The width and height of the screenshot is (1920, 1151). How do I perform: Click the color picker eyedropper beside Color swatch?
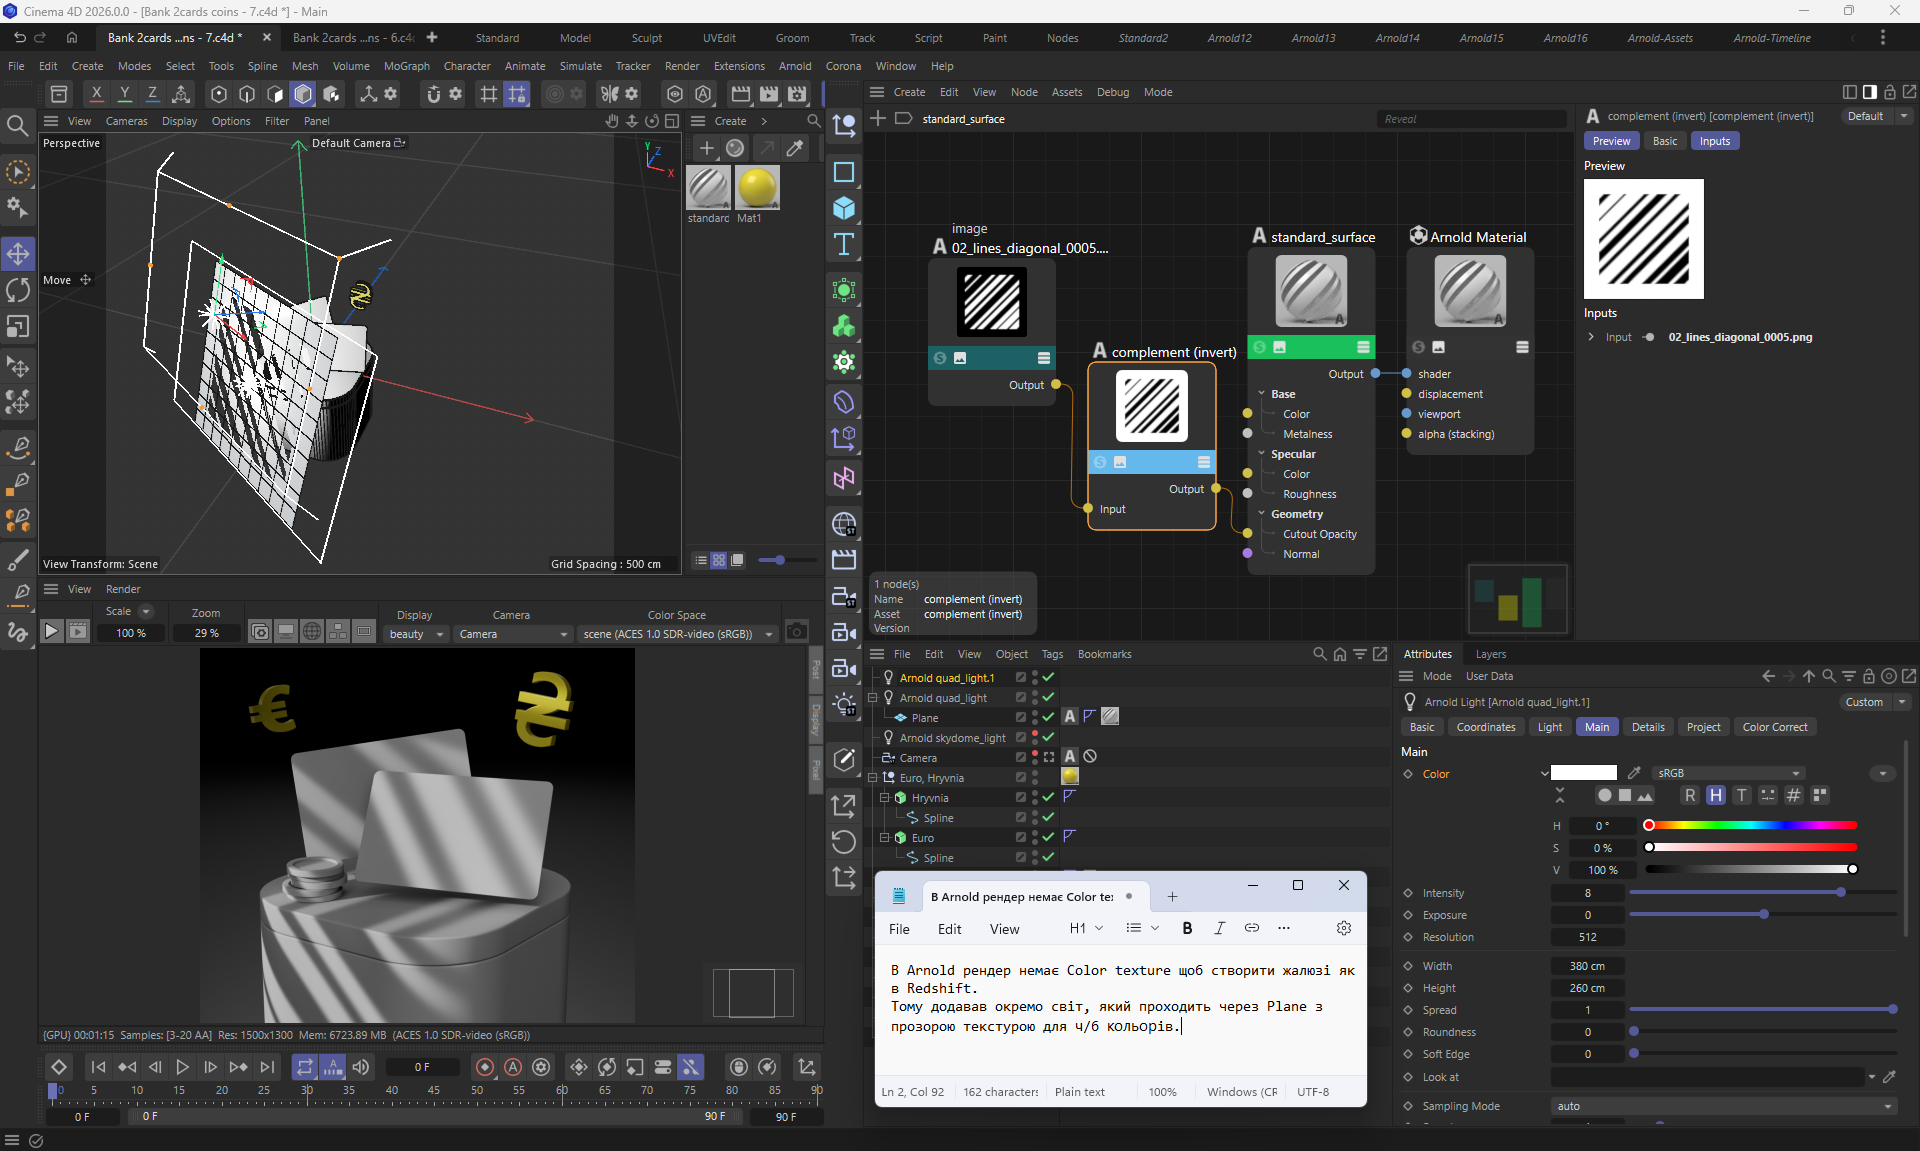pos(1634,773)
